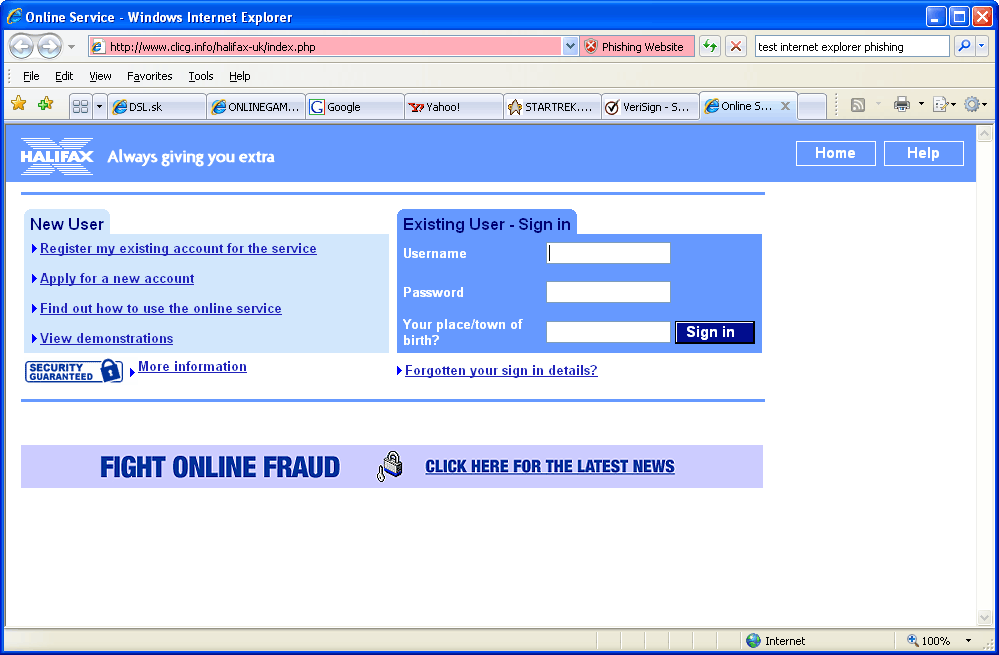Click the RSS feeds toolbar icon
The image size is (999, 655).
click(858, 104)
